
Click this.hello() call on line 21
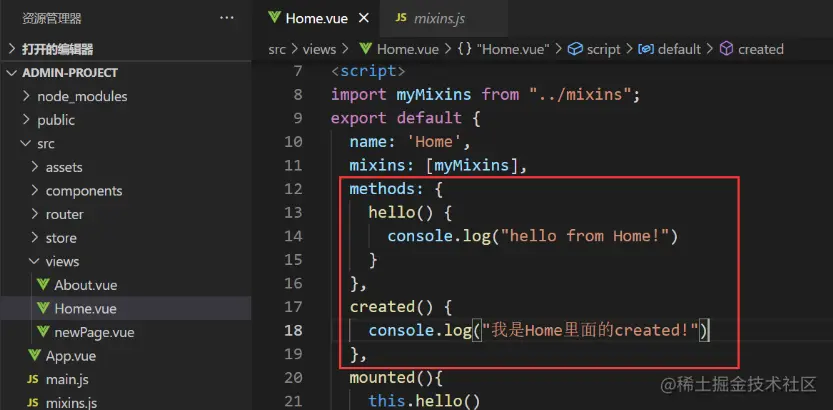424,400
